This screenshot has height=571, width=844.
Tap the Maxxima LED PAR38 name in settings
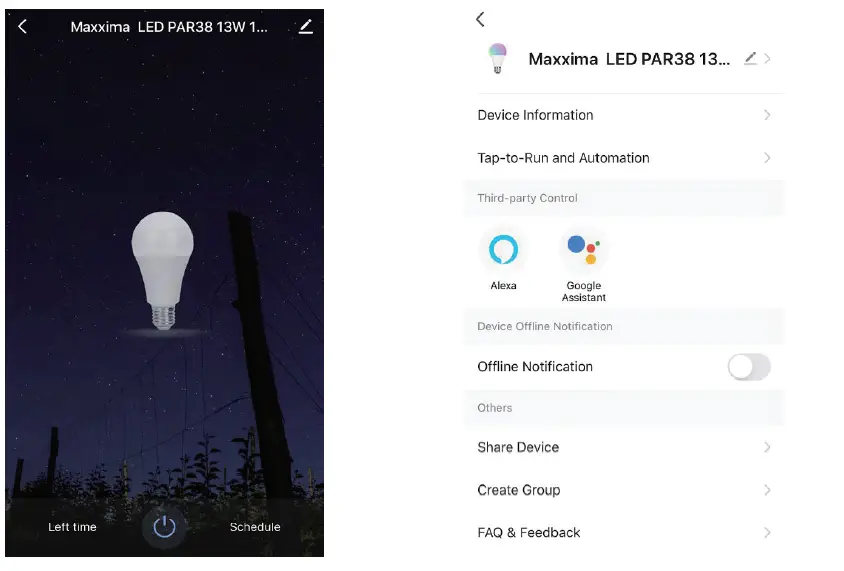[629, 59]
